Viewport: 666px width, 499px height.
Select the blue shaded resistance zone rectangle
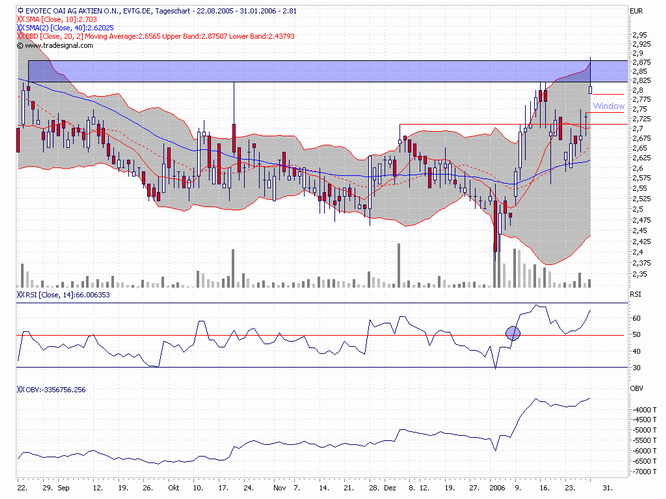(x=300, y=71)
